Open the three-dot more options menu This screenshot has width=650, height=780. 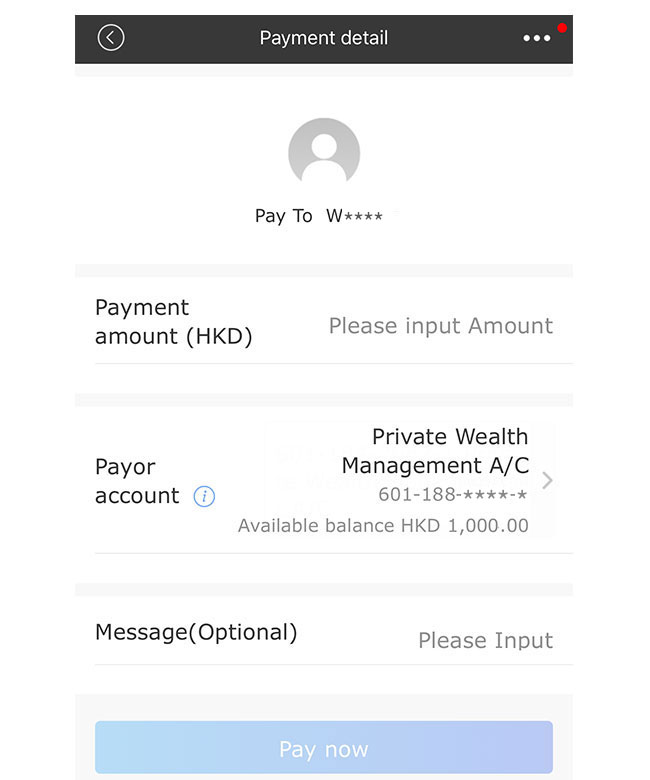537,38
